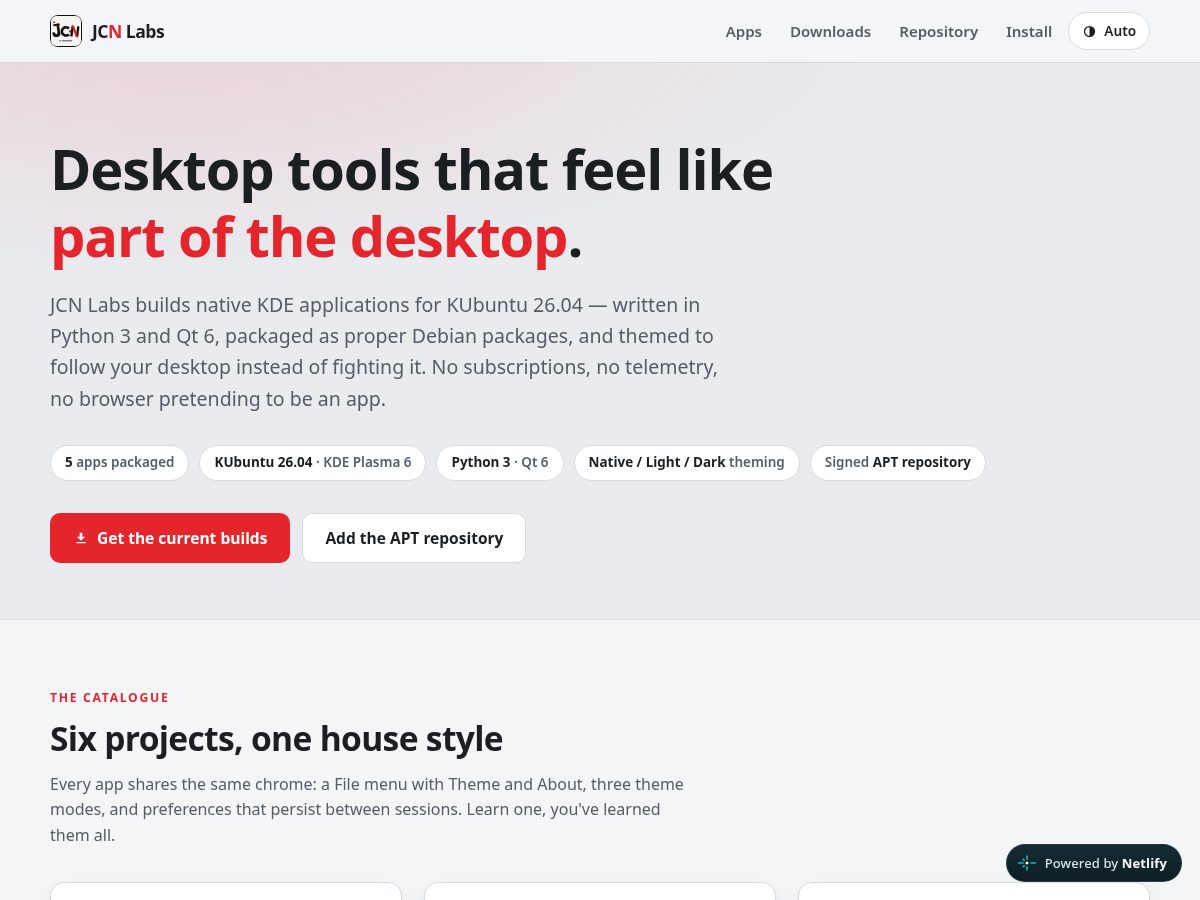Click the red "part of the desktop" headline text

tap(309, 237)
